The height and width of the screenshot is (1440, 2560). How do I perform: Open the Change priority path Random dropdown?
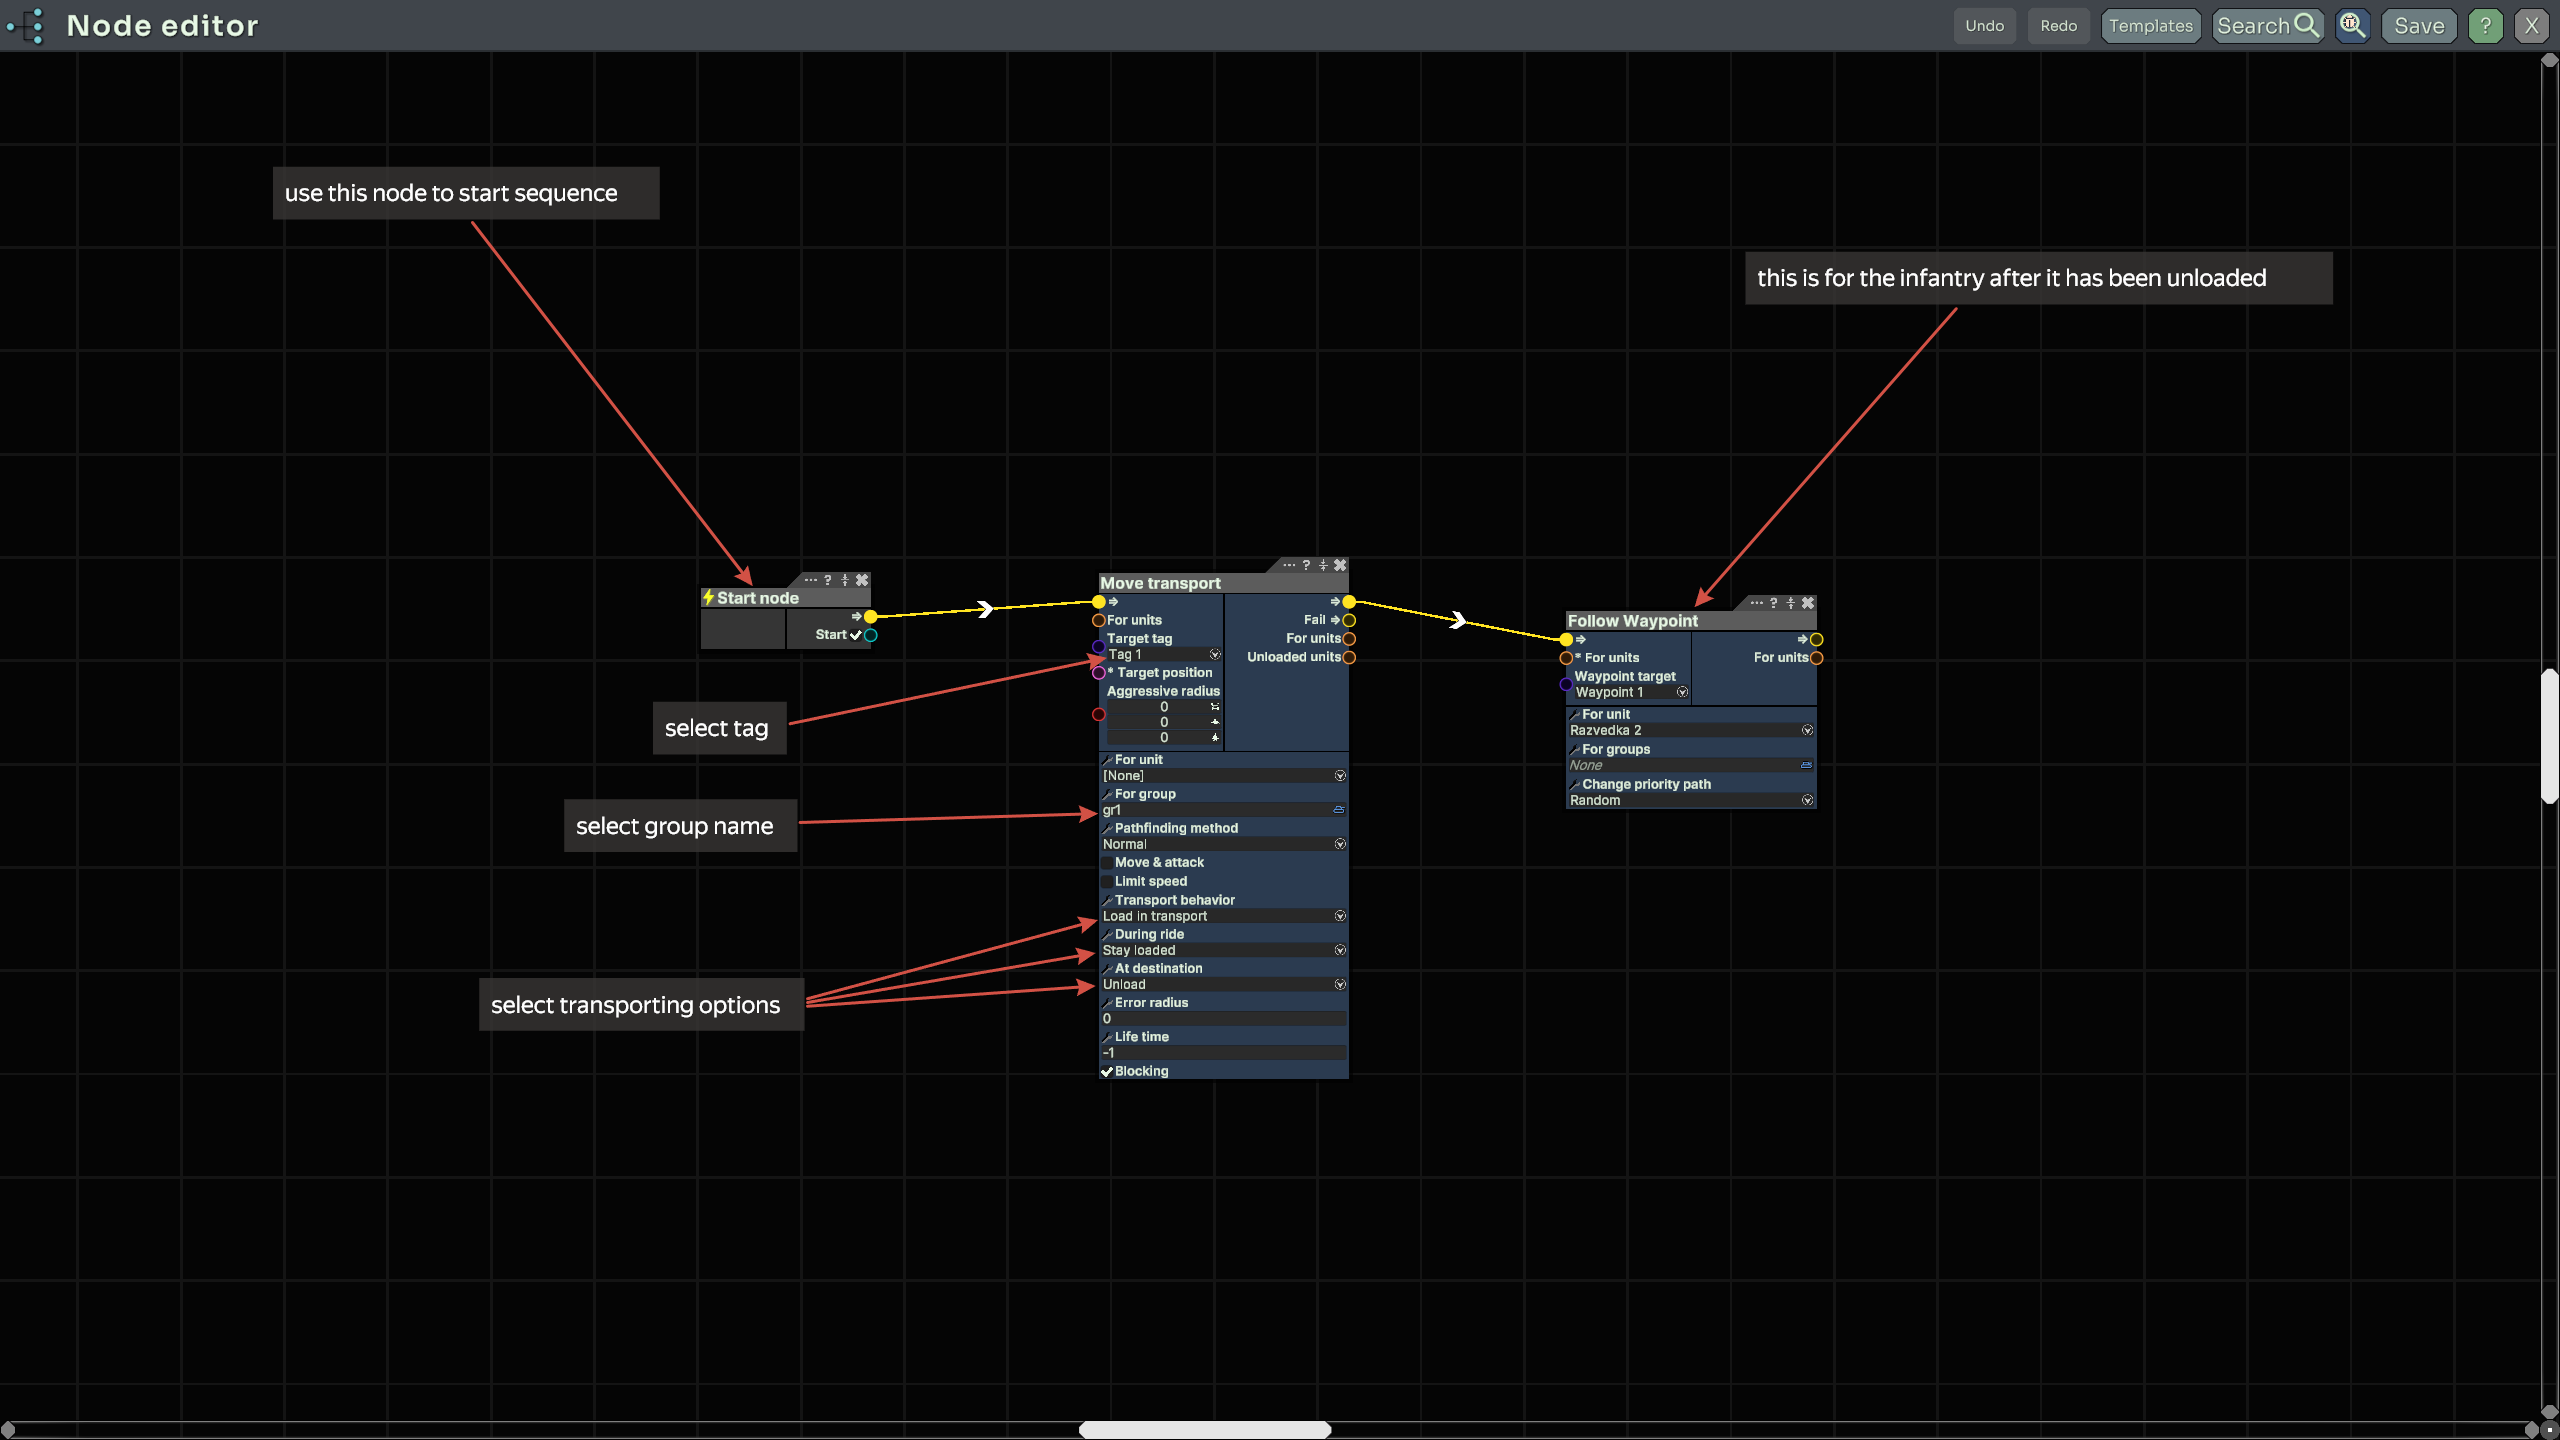pos(1807,800)
